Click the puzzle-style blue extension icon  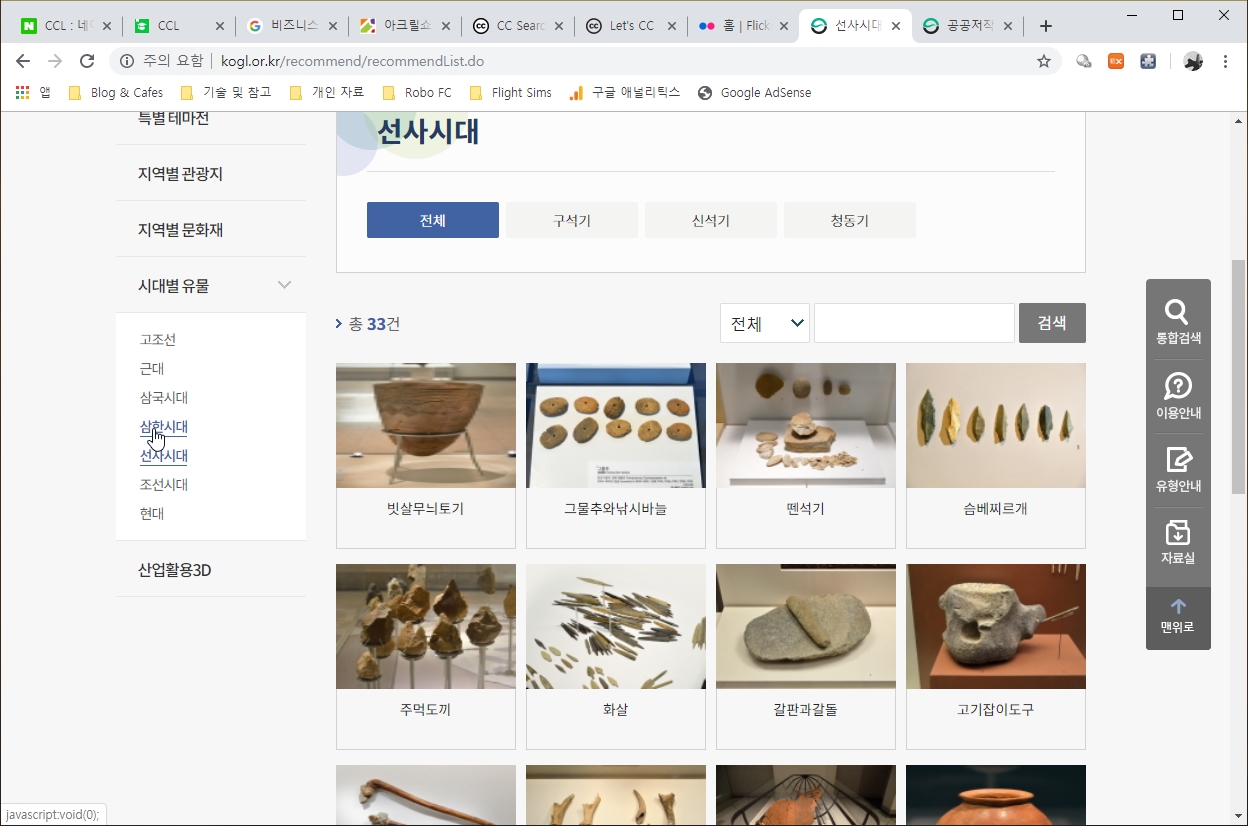(1148, 61)
